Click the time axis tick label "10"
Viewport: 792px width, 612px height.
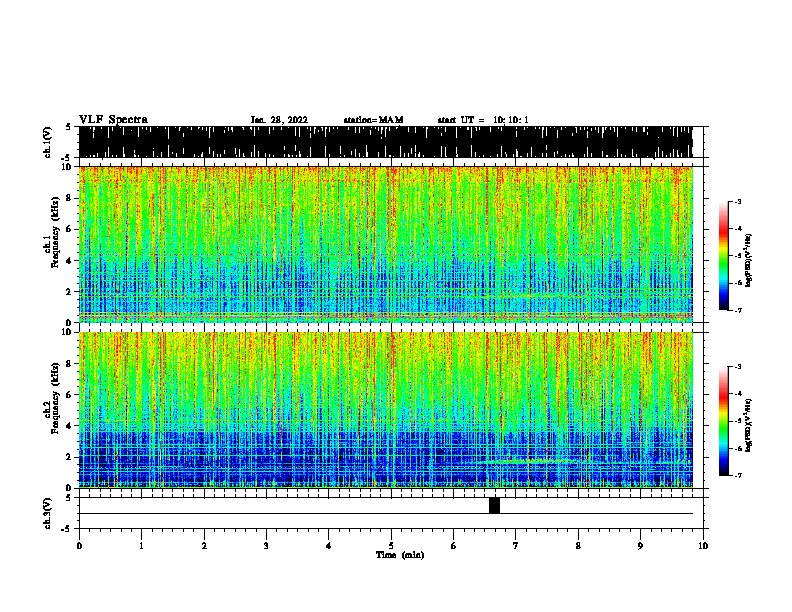pyautogui.click(x=703, y=546)
